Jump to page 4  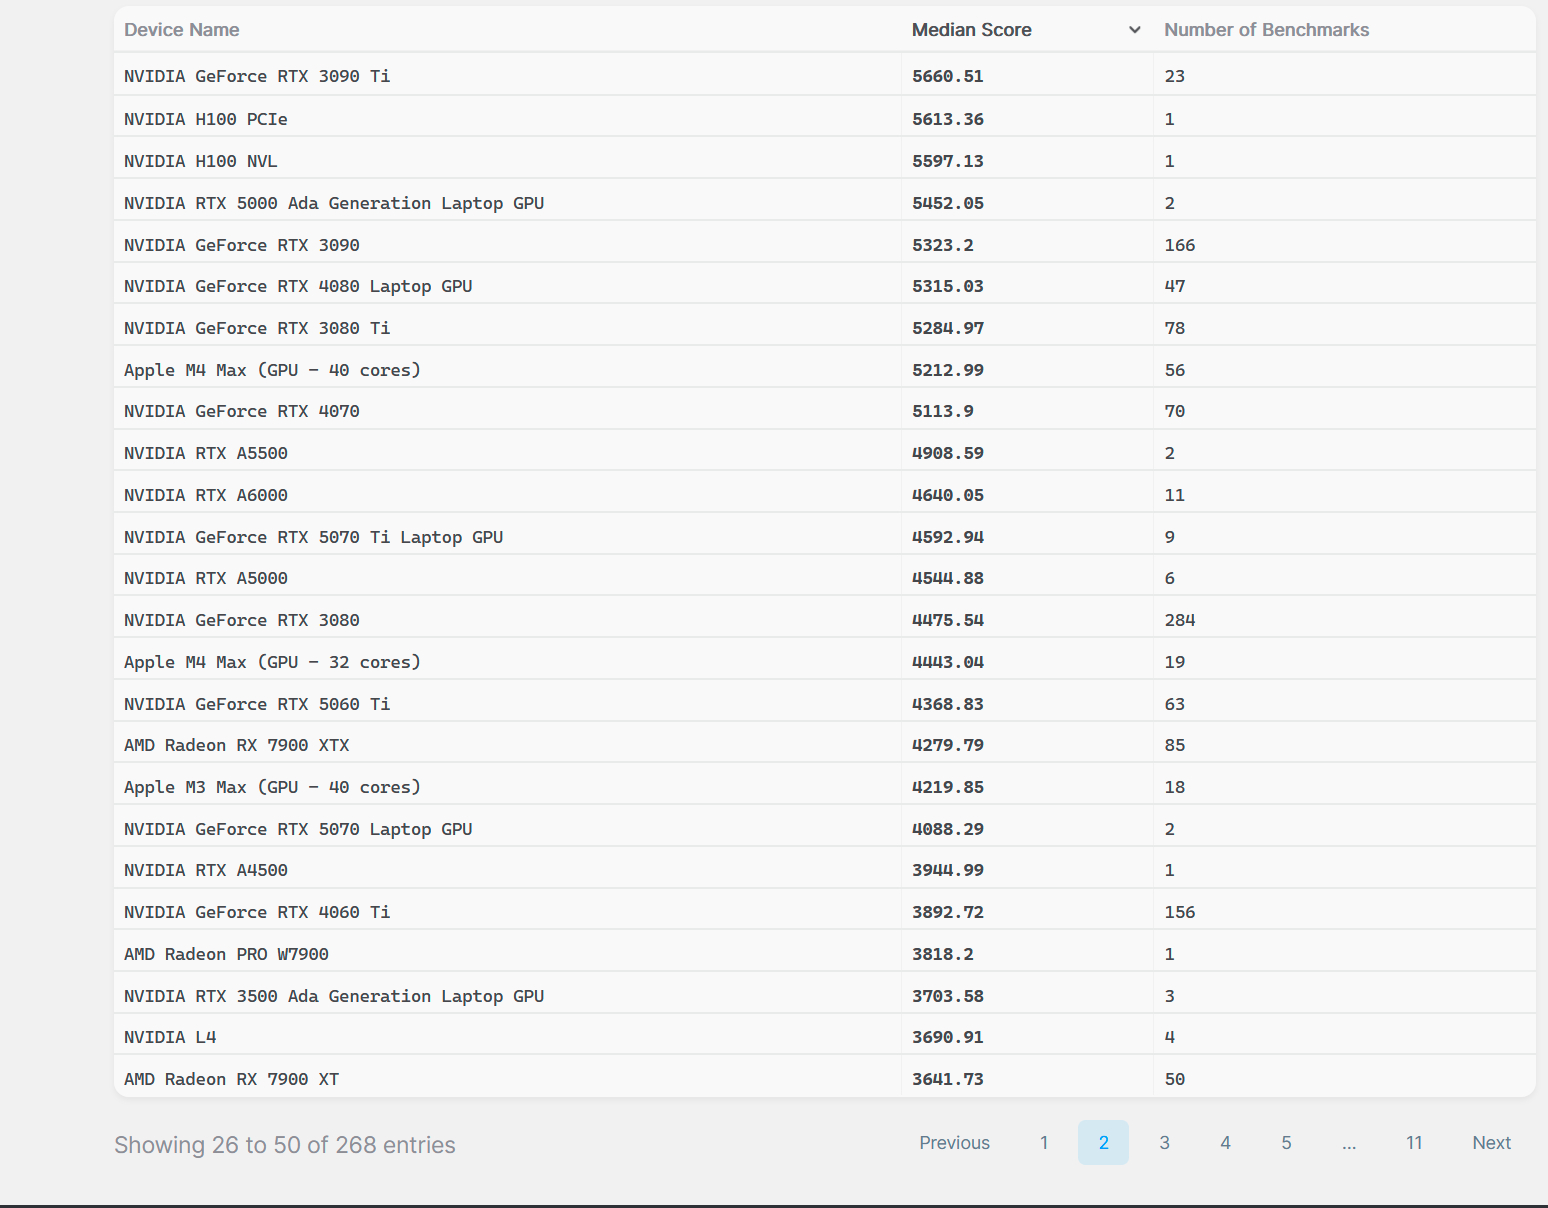click(x=1225, y=1143)
